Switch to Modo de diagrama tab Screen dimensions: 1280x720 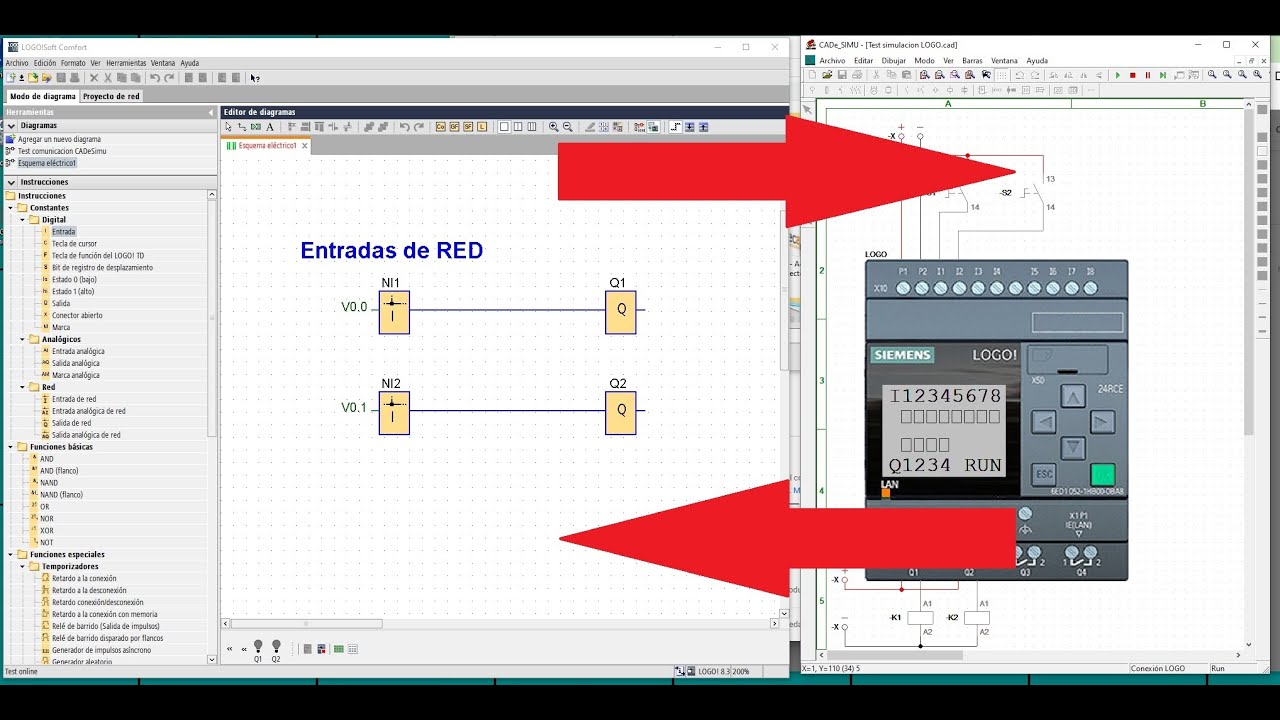[x=42, y=96]
